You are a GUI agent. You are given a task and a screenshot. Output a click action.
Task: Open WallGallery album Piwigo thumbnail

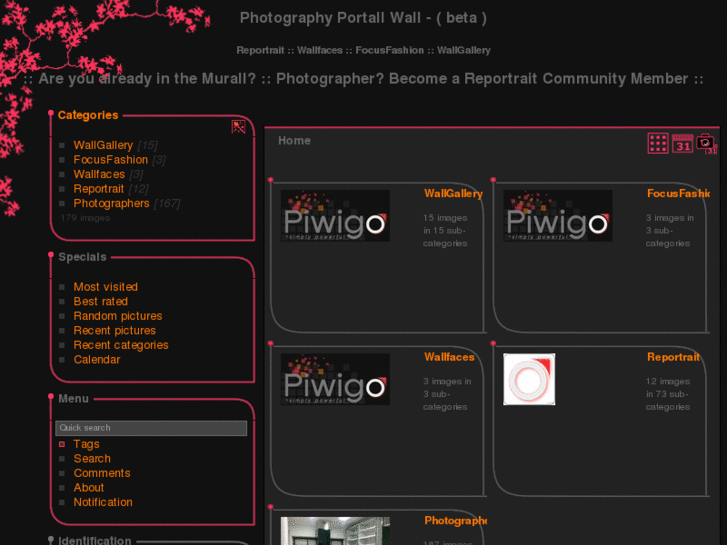(335, 216)
